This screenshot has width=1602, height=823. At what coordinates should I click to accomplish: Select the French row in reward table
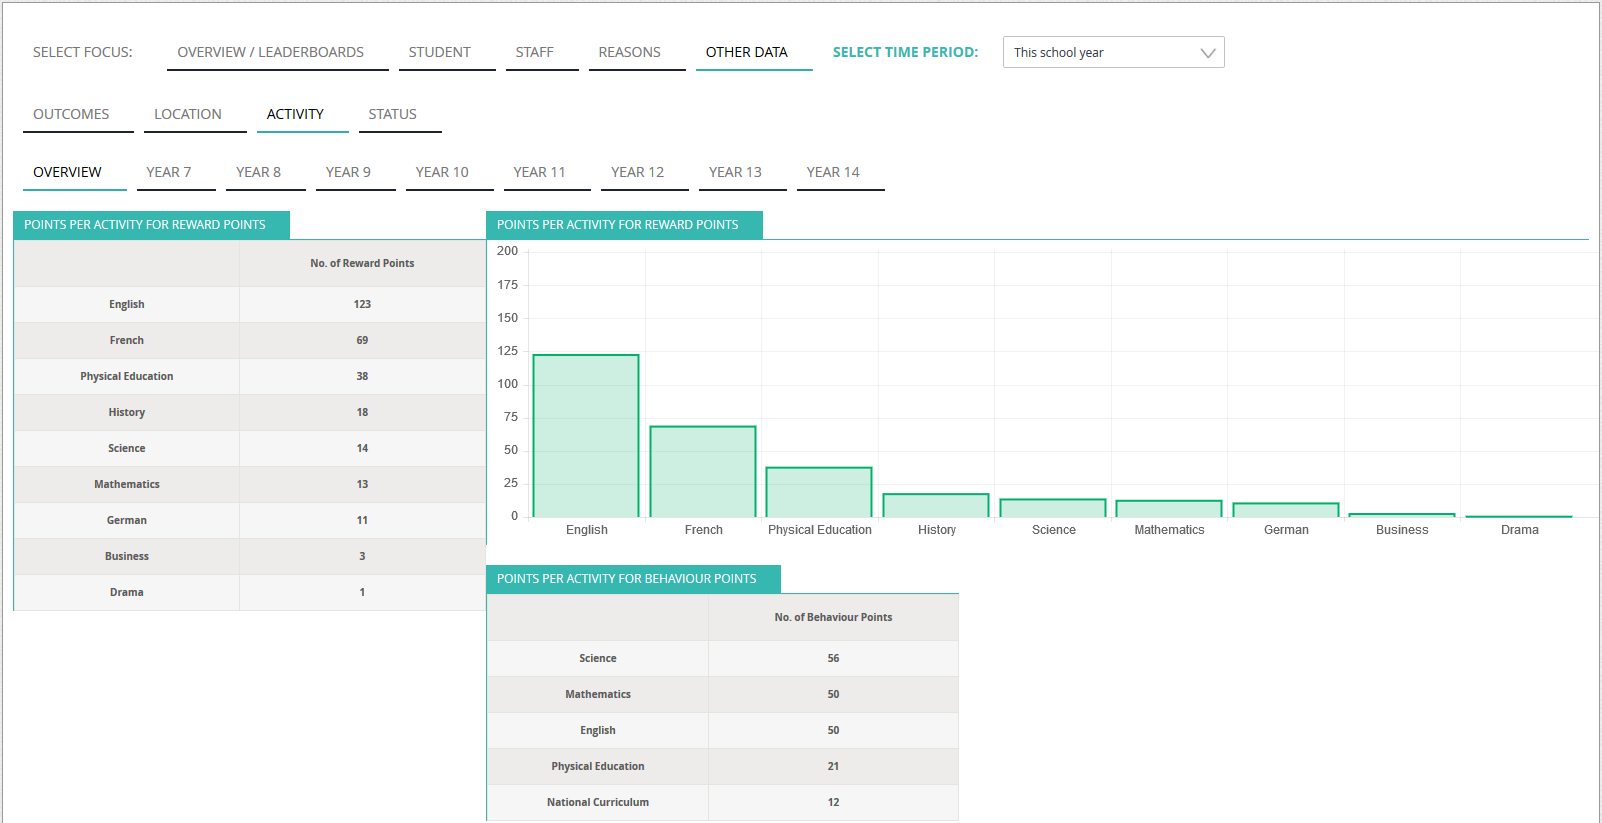click(250, 341)
